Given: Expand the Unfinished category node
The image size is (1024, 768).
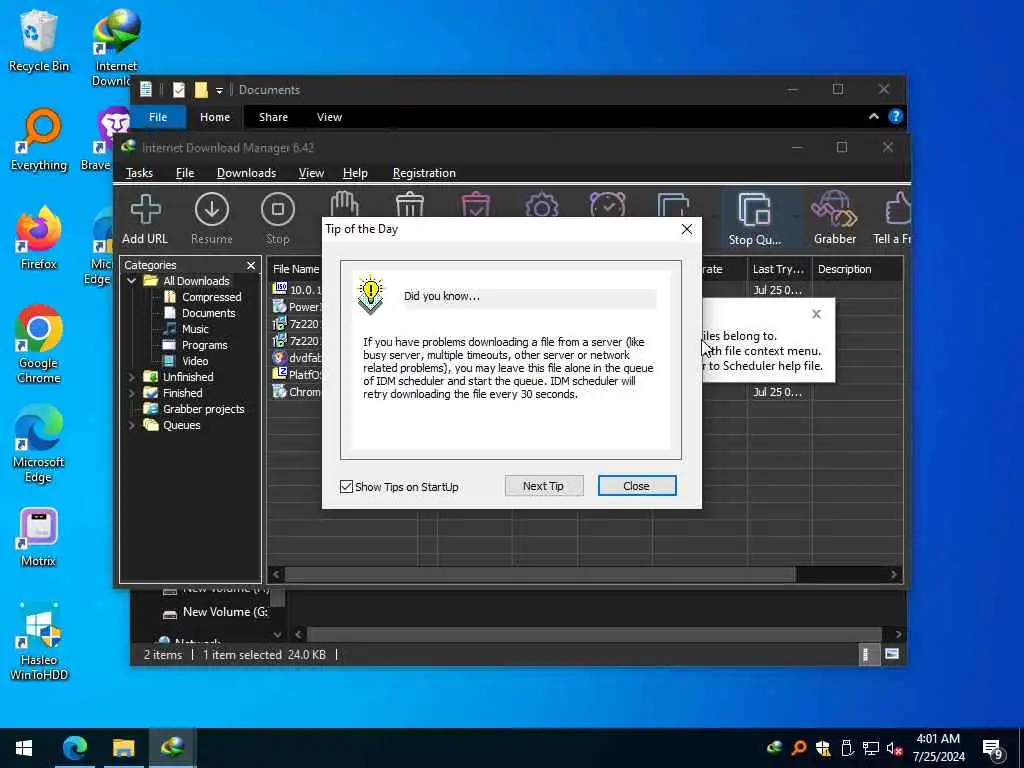Looking at the screenshot, I should (x=132, y=377).
